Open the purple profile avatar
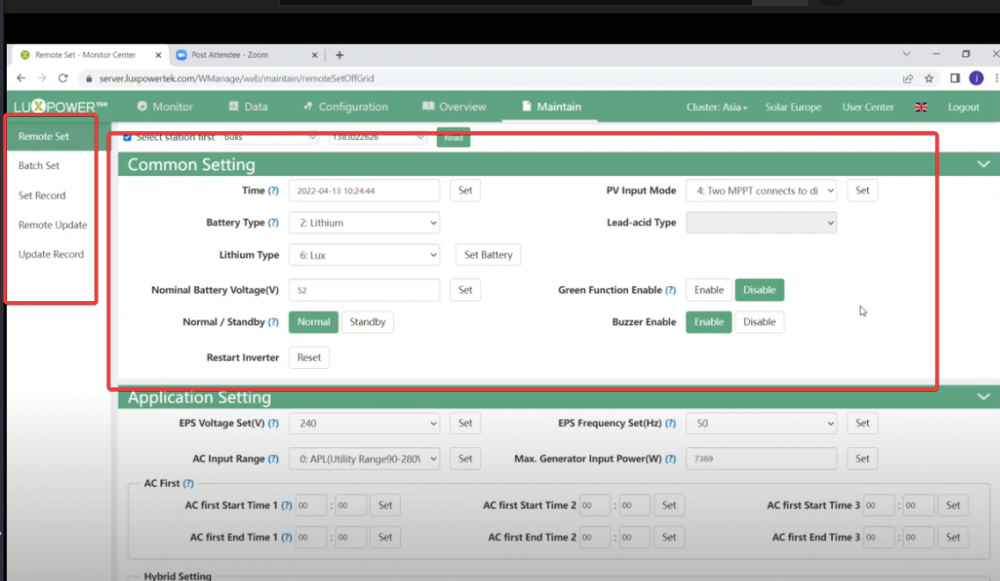 point(976,78)
